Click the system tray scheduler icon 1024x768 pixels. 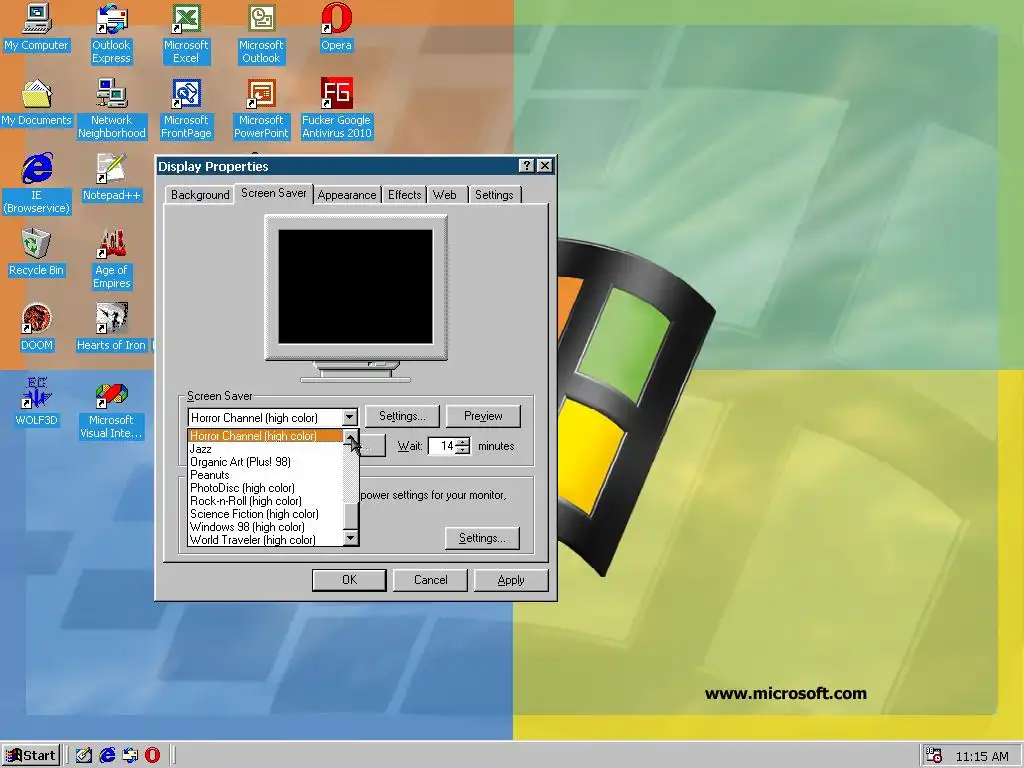point(934,756)
